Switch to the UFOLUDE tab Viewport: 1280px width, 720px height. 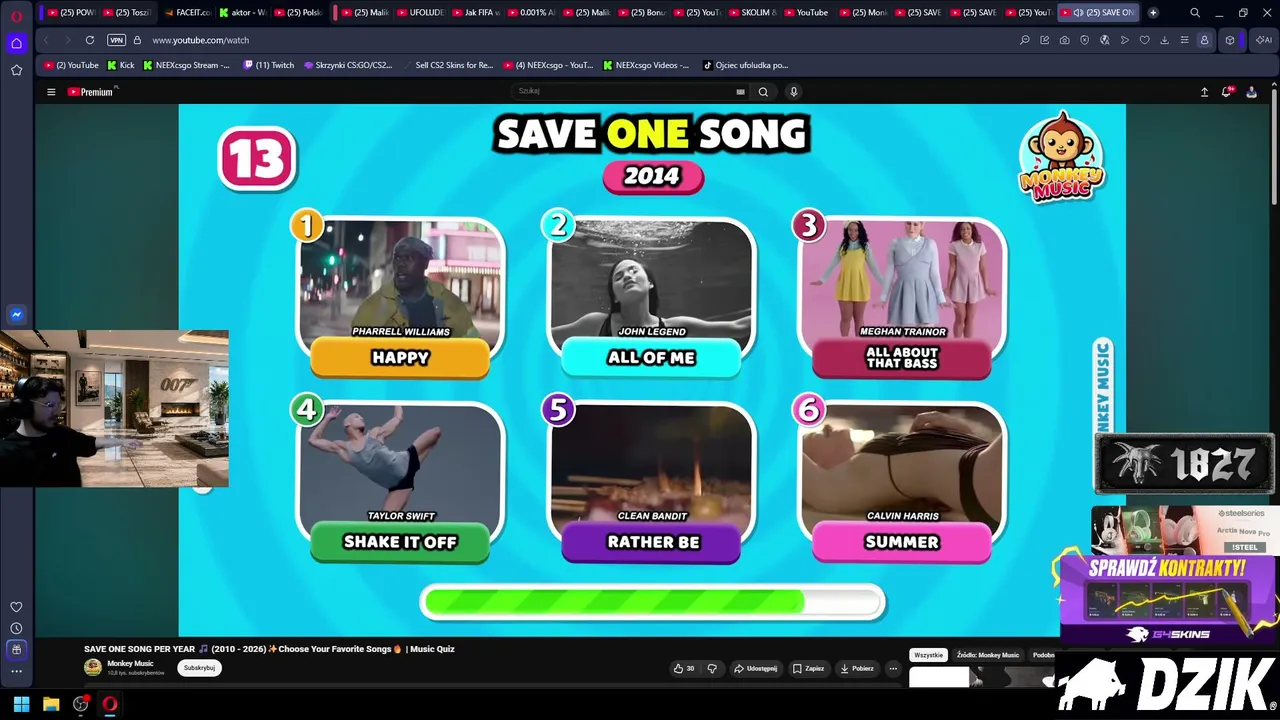pos(420,13)
